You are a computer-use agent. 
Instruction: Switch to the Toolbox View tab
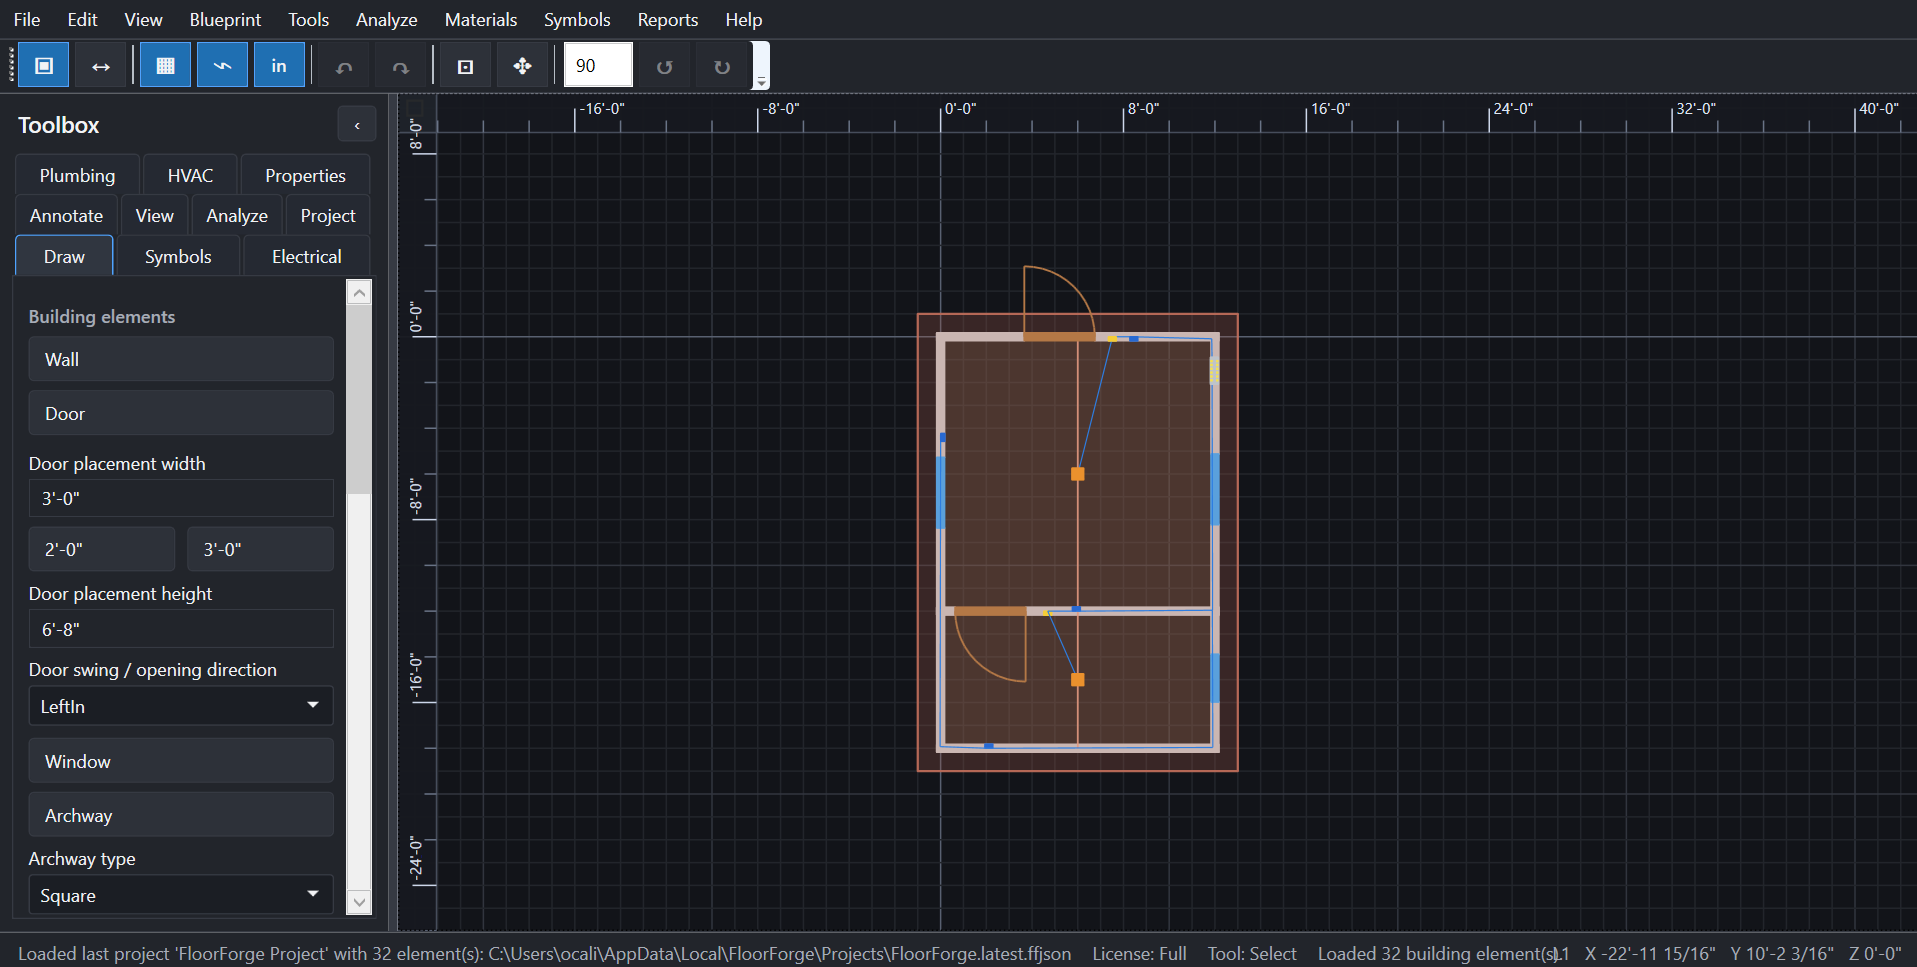point(154,215)
